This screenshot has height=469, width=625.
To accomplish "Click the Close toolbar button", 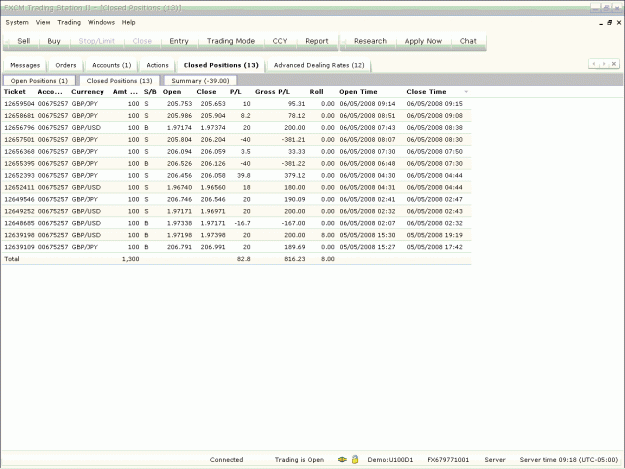I will coord(142,41).
